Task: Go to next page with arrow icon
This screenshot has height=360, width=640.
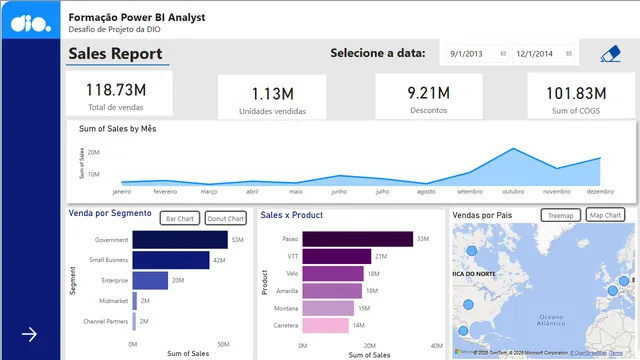Action: click(x=29, y=334)
